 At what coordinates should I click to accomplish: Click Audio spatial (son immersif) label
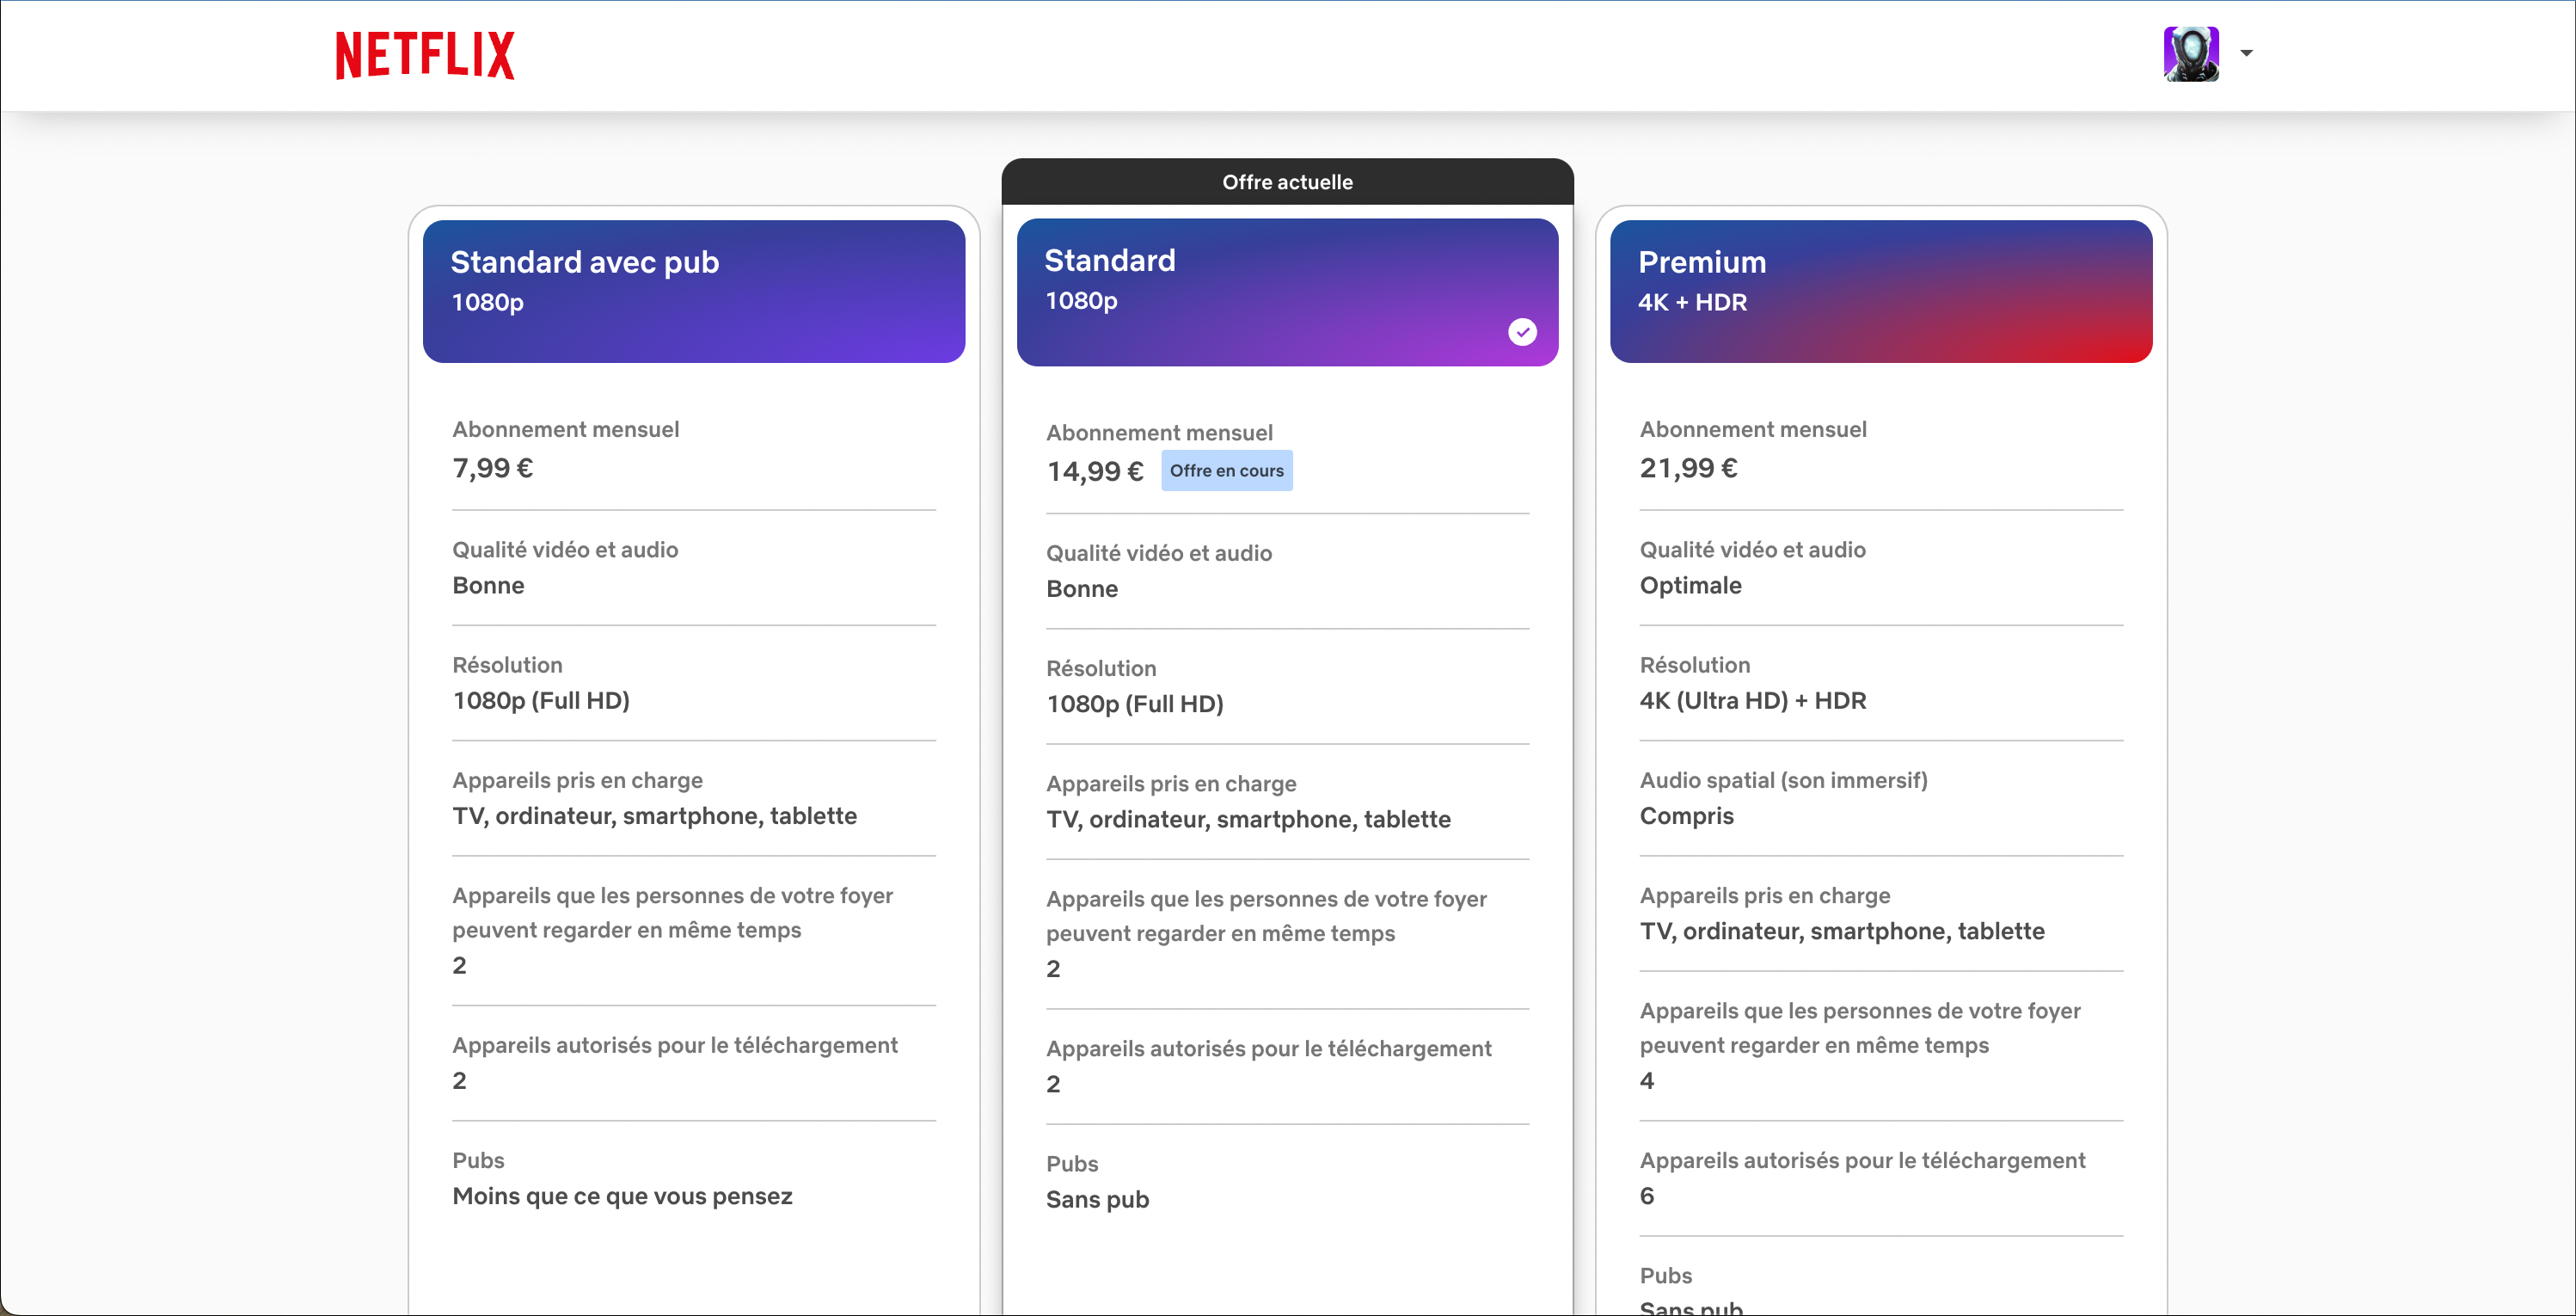click(1783, 780)
